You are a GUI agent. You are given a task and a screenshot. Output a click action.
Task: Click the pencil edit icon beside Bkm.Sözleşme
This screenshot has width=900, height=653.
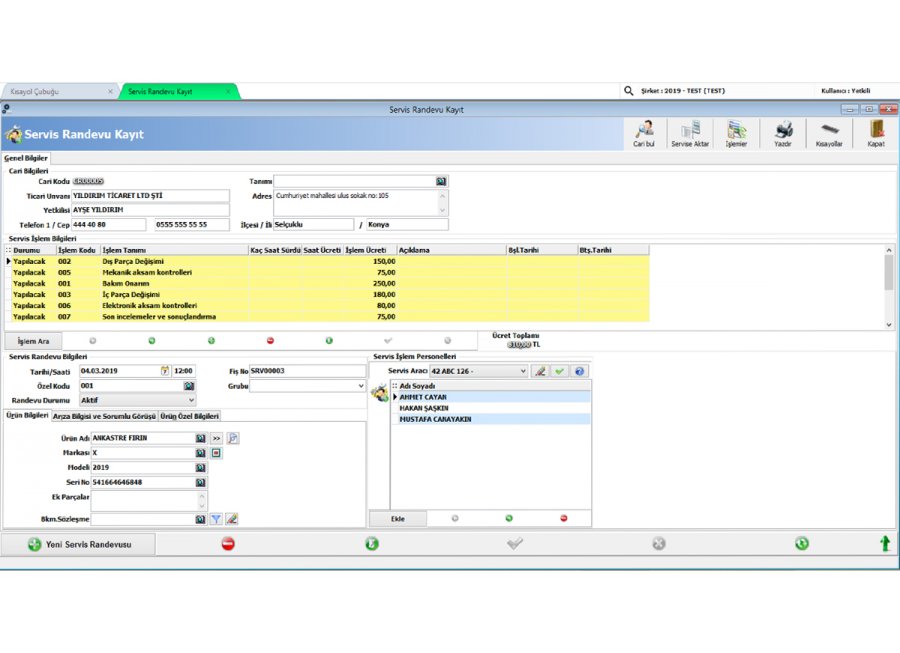(x=231, y=519)
